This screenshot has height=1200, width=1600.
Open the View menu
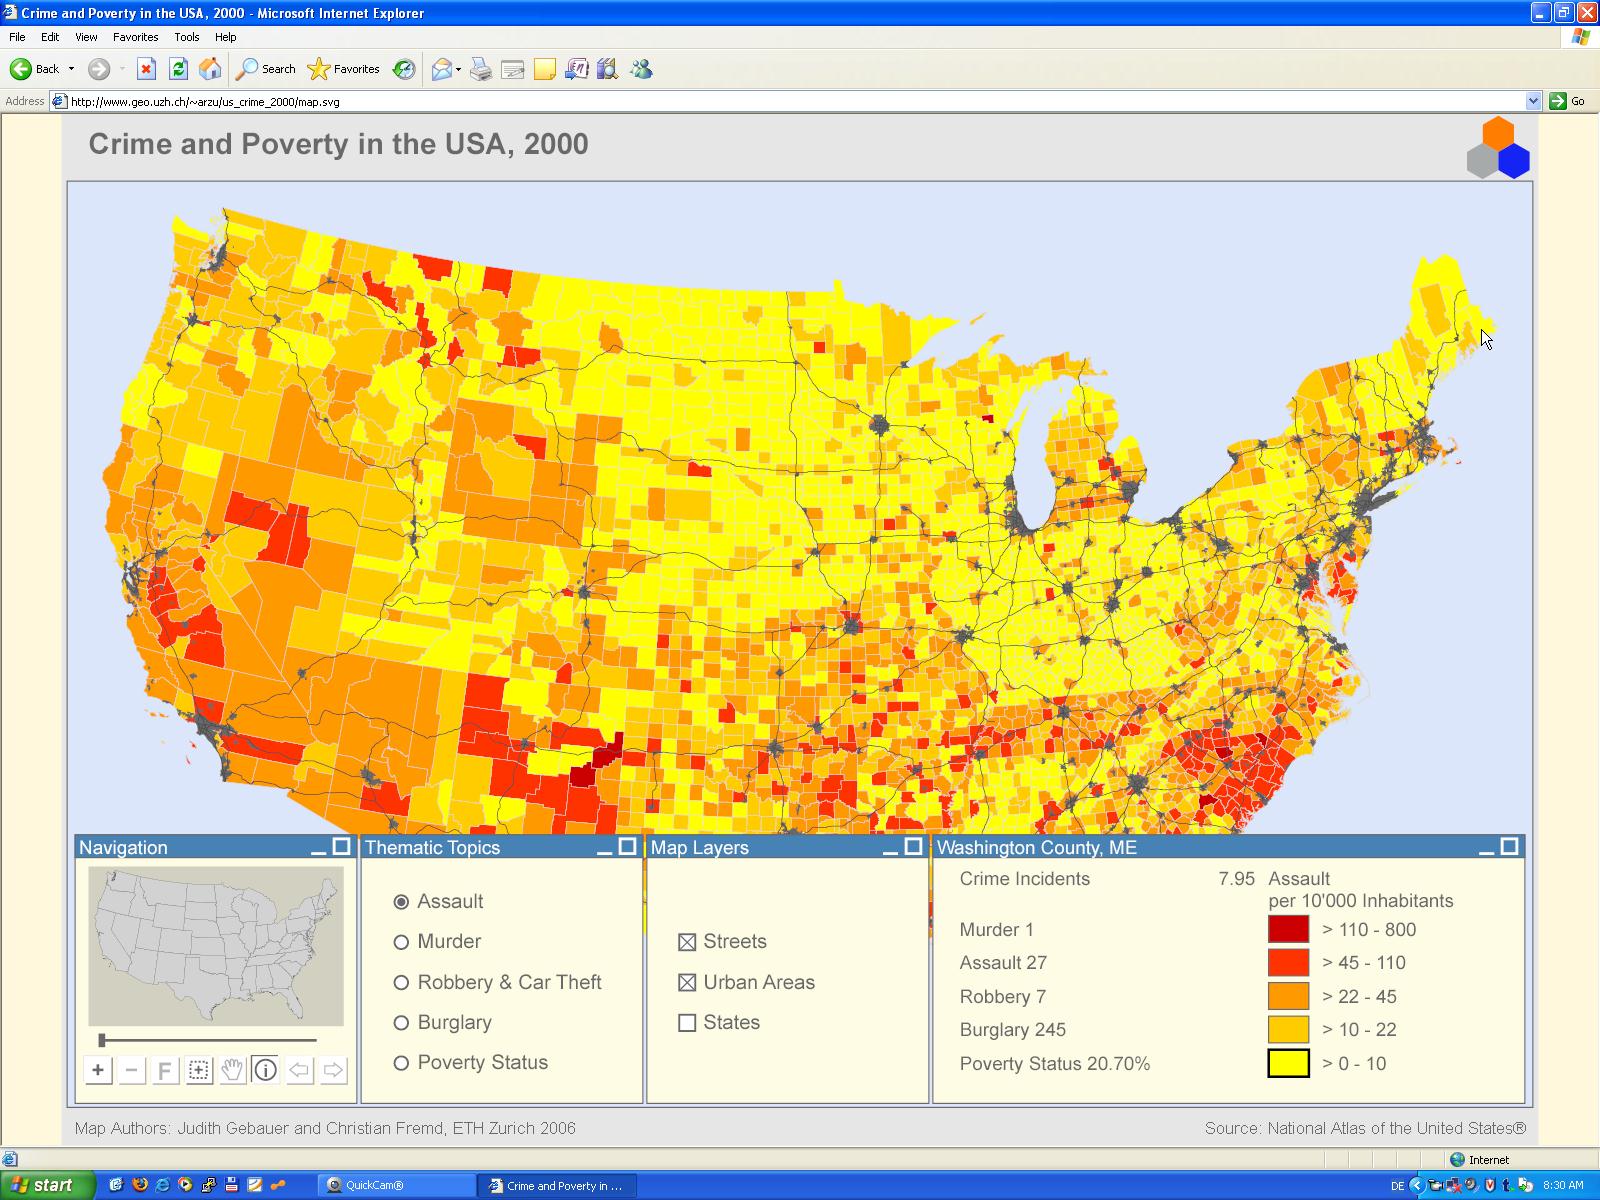[86, 37]
